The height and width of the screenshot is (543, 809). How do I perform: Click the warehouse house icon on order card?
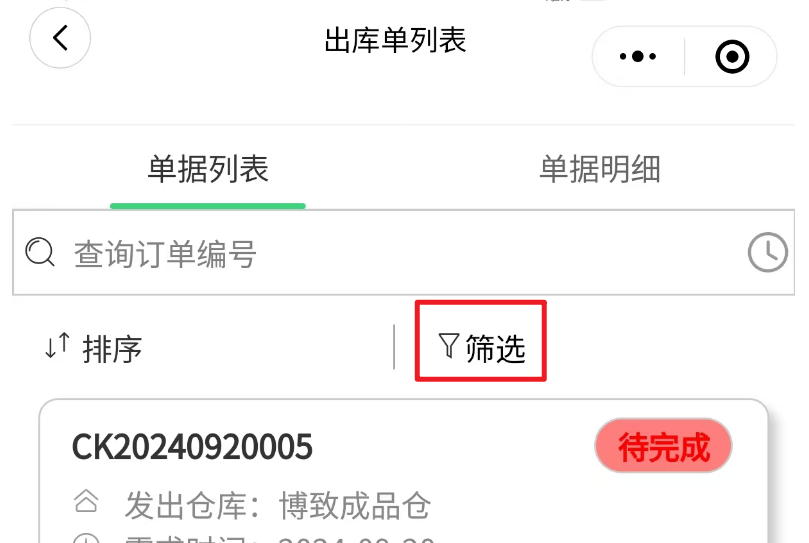[86, 501]
